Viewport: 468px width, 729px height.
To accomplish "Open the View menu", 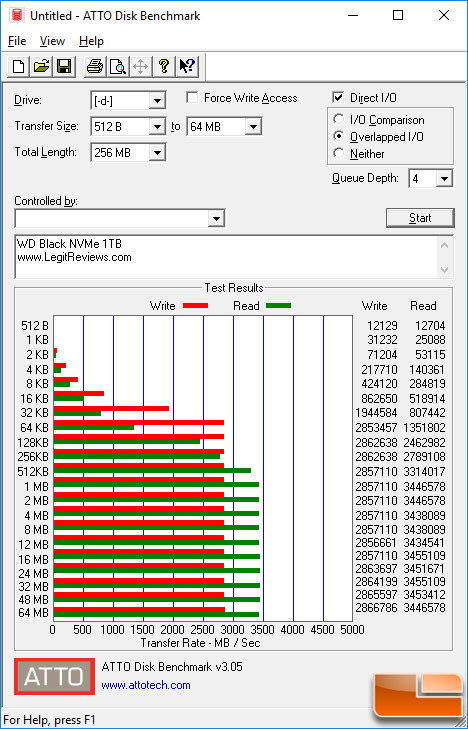I will [52, 41].
